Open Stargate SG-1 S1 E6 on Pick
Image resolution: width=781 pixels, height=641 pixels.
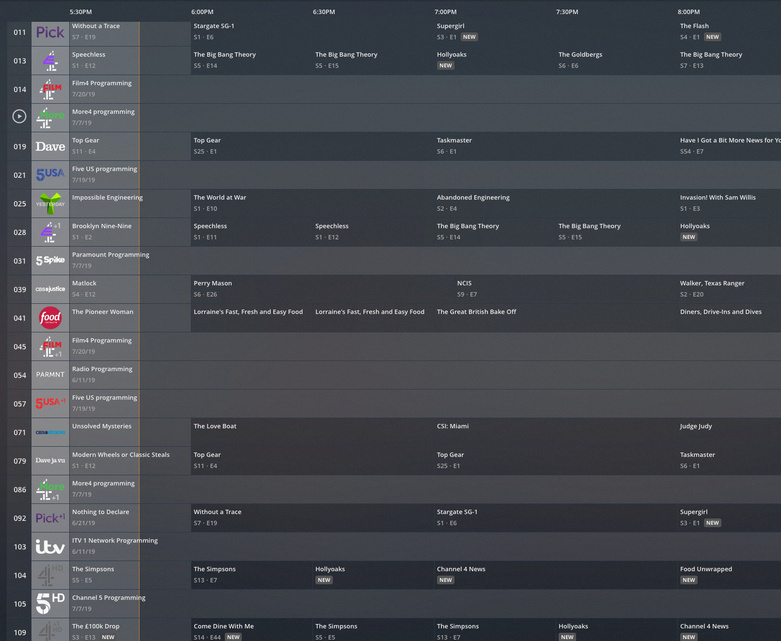click(312, 33)
